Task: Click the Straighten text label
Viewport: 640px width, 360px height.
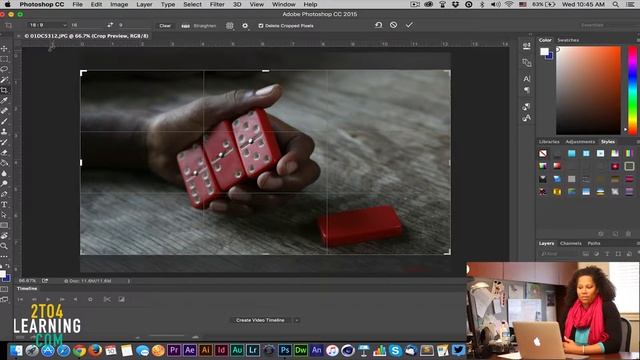Action: 205,26
